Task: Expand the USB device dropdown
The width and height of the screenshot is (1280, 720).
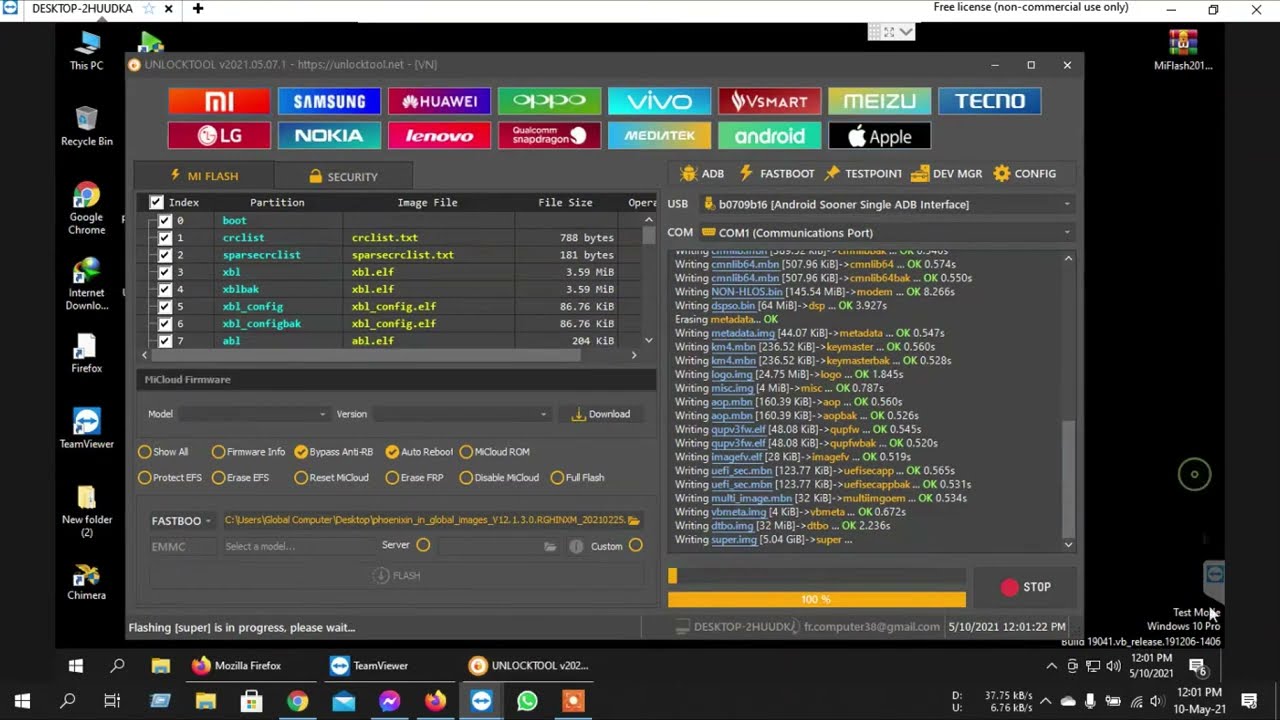Action: tap(886, 204)
